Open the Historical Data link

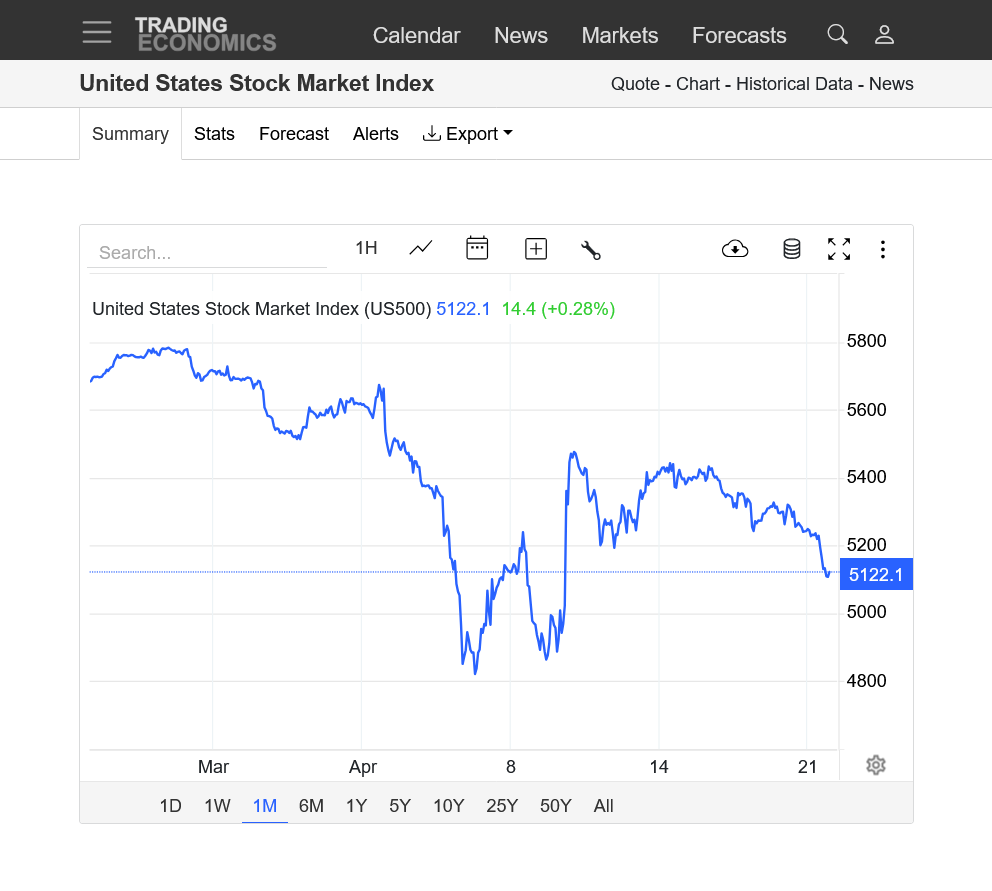tap(794, 84)
